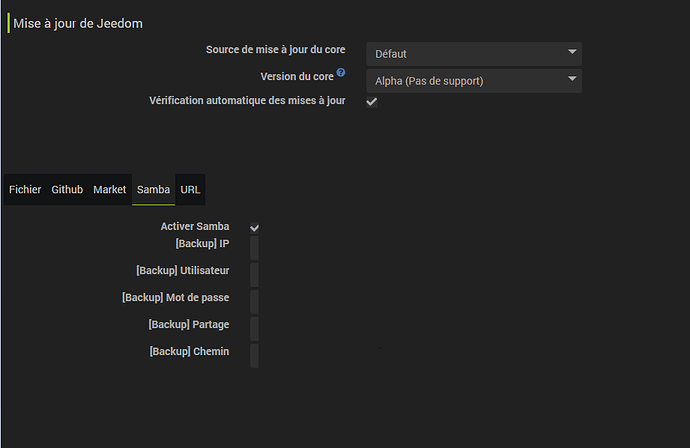Click the 'Vérification automatique des mises à jour' label
Image resolution: width=690 pixels, height=448 pixels.
(247, 101)
